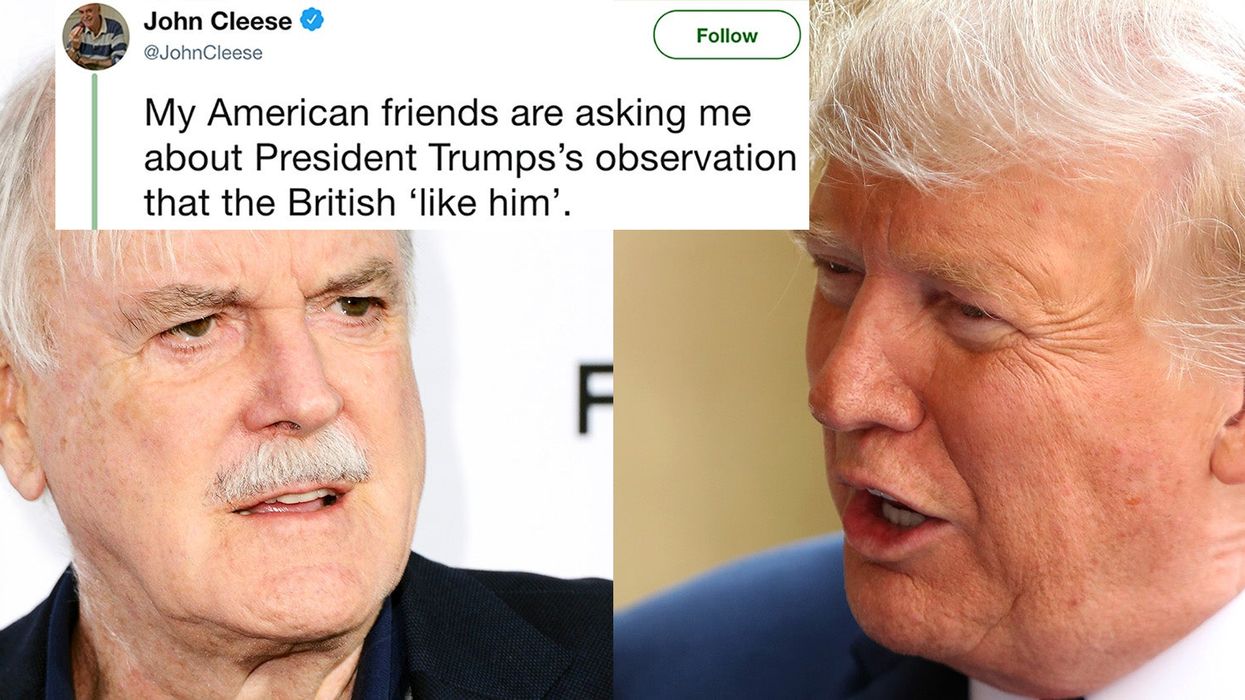Open the John Cleese profile avatar
1245x700 pixels.
(x=96, y=36)
